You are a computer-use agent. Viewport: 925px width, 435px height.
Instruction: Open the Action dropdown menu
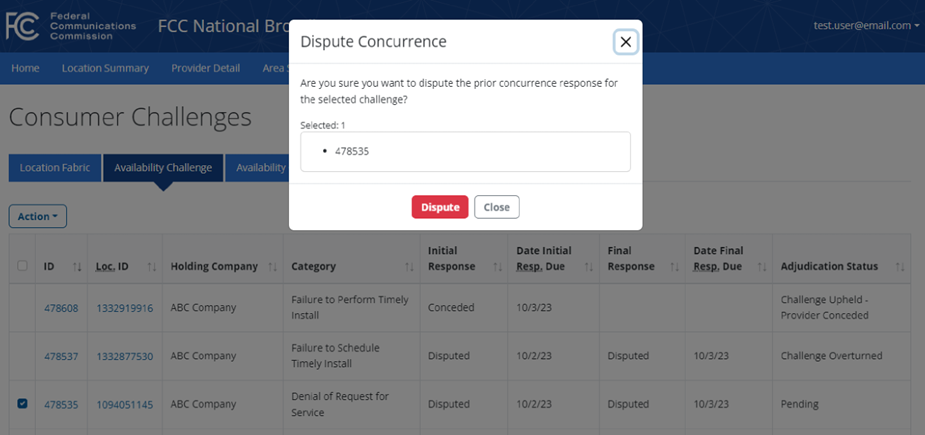point(38,216)
